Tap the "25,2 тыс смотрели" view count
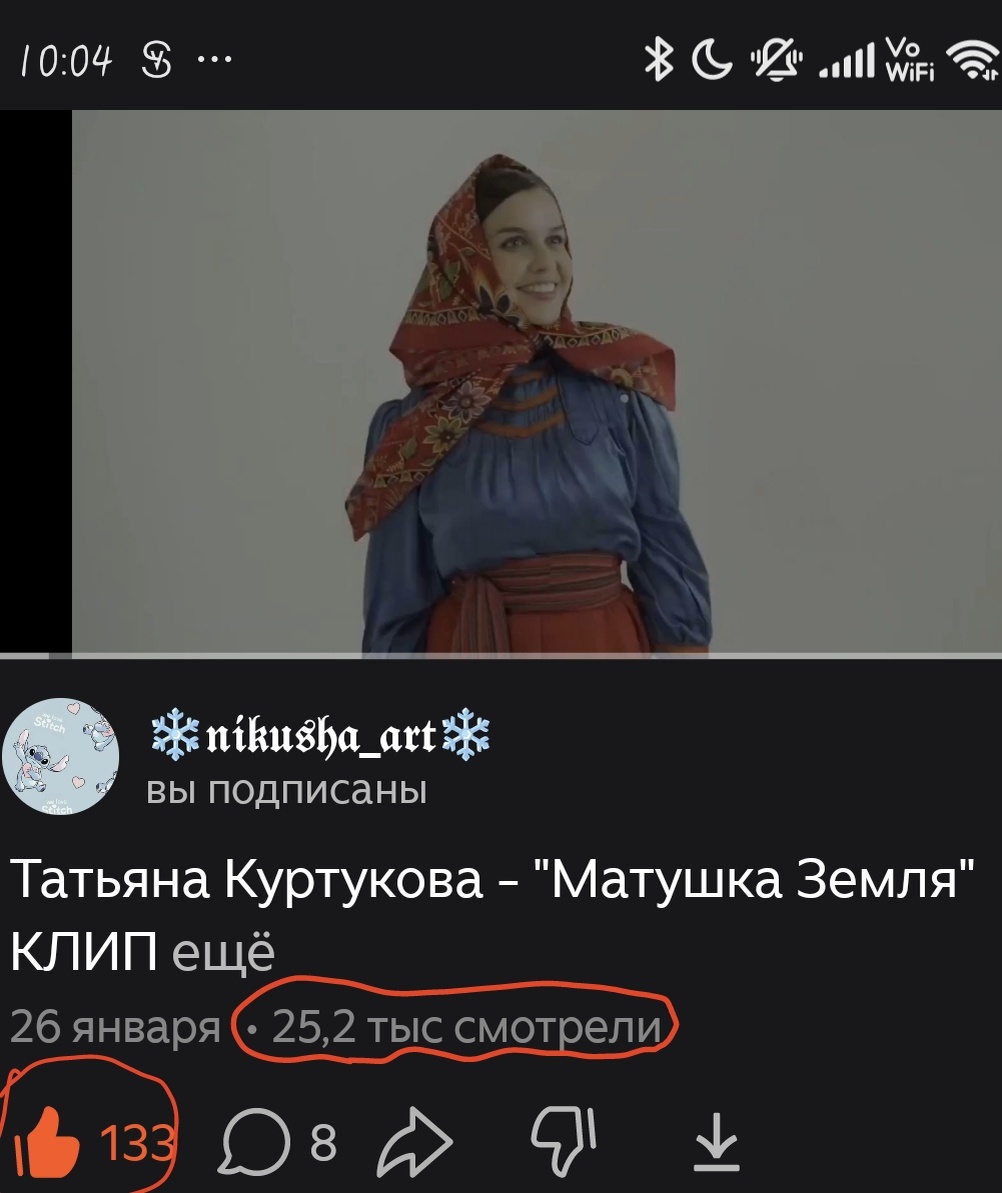Screen dimensions: 1002x1193 [466, 1026]
